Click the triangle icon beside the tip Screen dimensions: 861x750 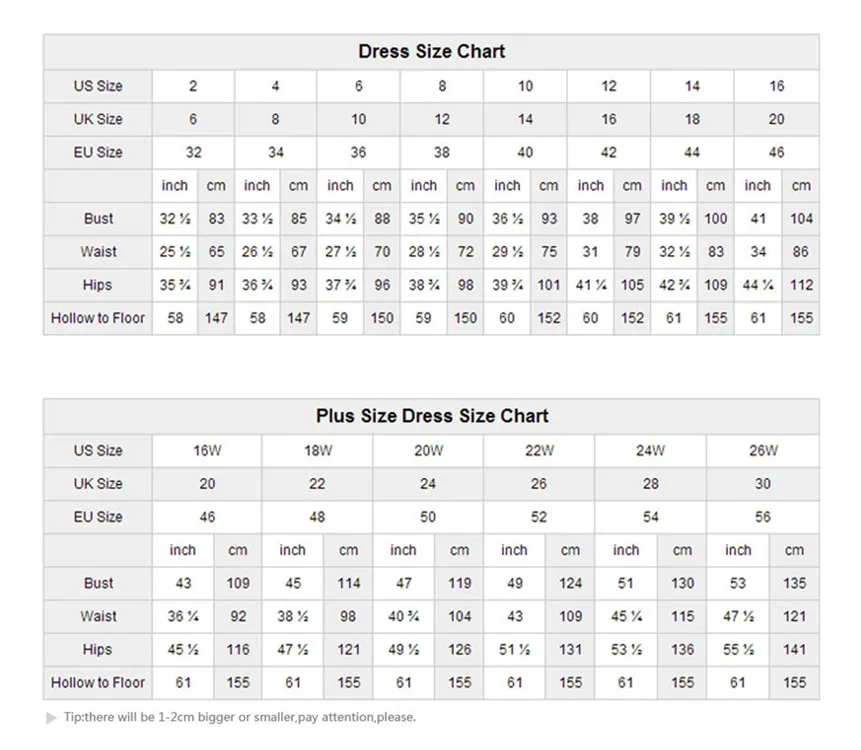pos(53,717)
